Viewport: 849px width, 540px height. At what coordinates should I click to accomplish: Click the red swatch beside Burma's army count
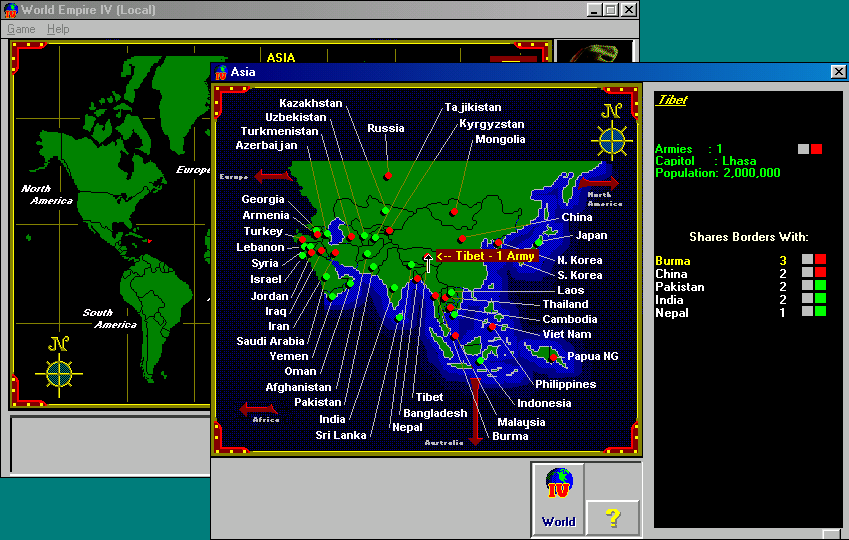click(820, 259)
